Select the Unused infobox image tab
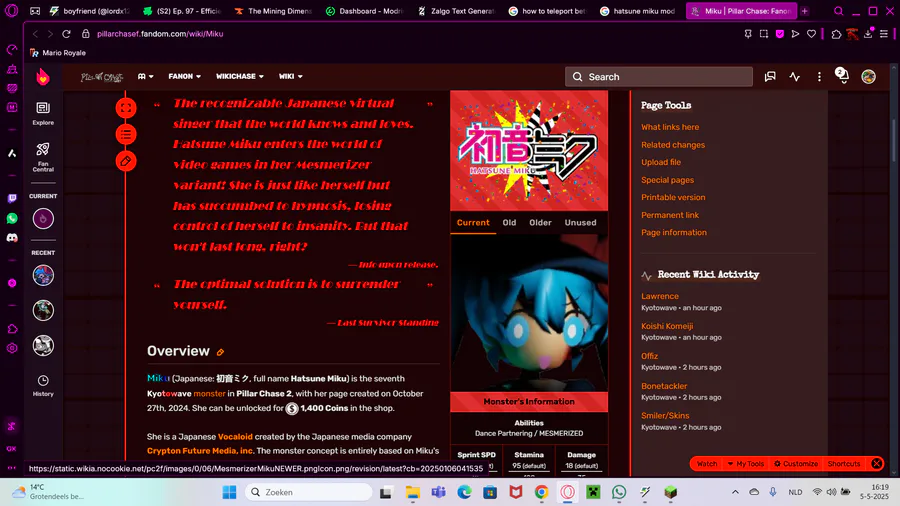This screenshot has height=506, width=900. coord(580,223)
